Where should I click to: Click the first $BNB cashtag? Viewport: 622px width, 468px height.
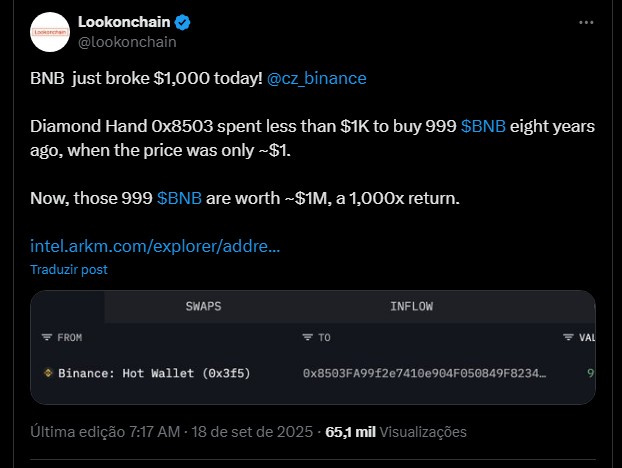pos(483,126)
